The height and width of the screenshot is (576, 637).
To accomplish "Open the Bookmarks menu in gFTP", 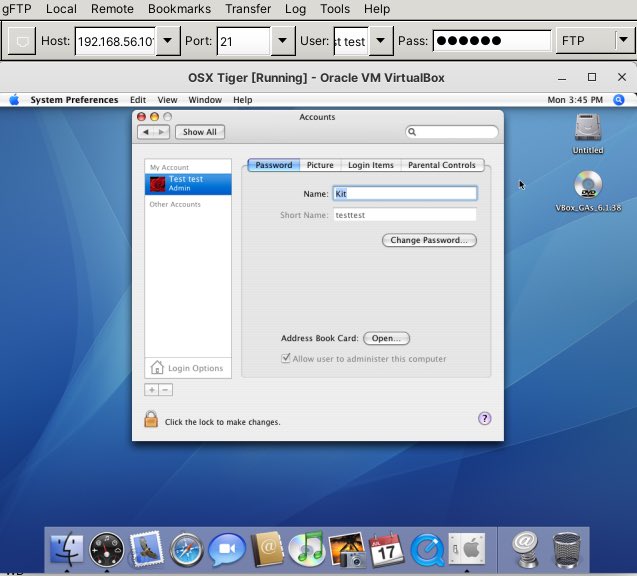I will pyautogui.click(x=179, y=9).
